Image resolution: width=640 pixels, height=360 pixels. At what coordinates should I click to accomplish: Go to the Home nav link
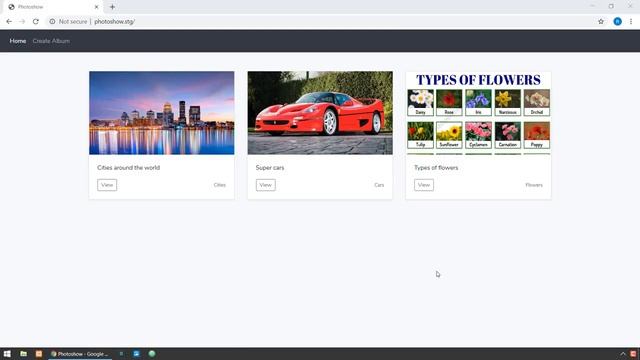18,41
